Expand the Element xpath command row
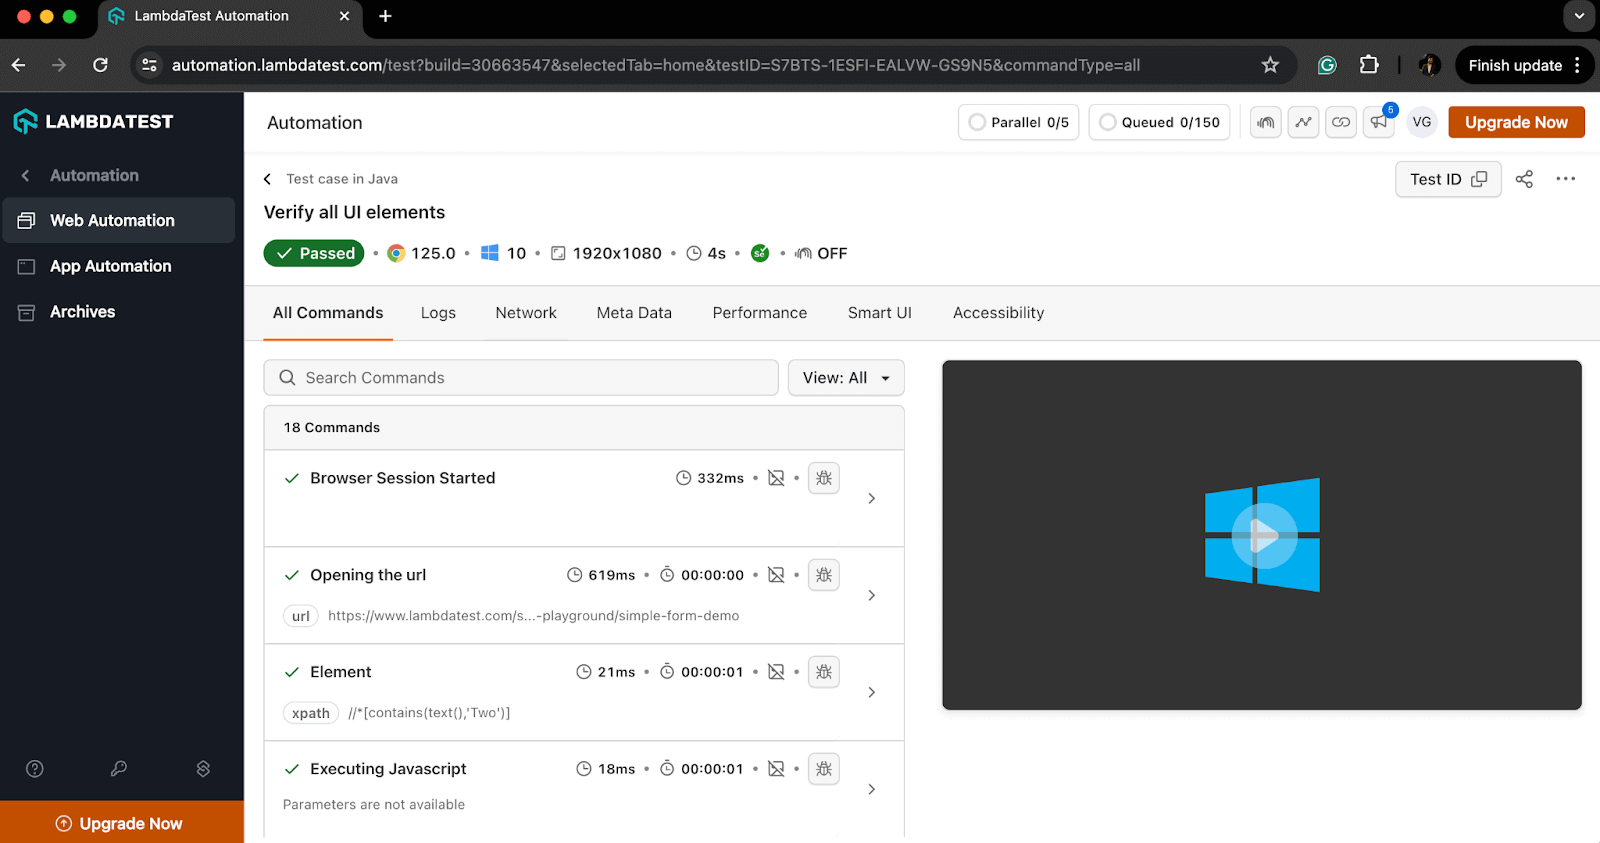Screen dimensions: 1600x843 tap(871, 692)
